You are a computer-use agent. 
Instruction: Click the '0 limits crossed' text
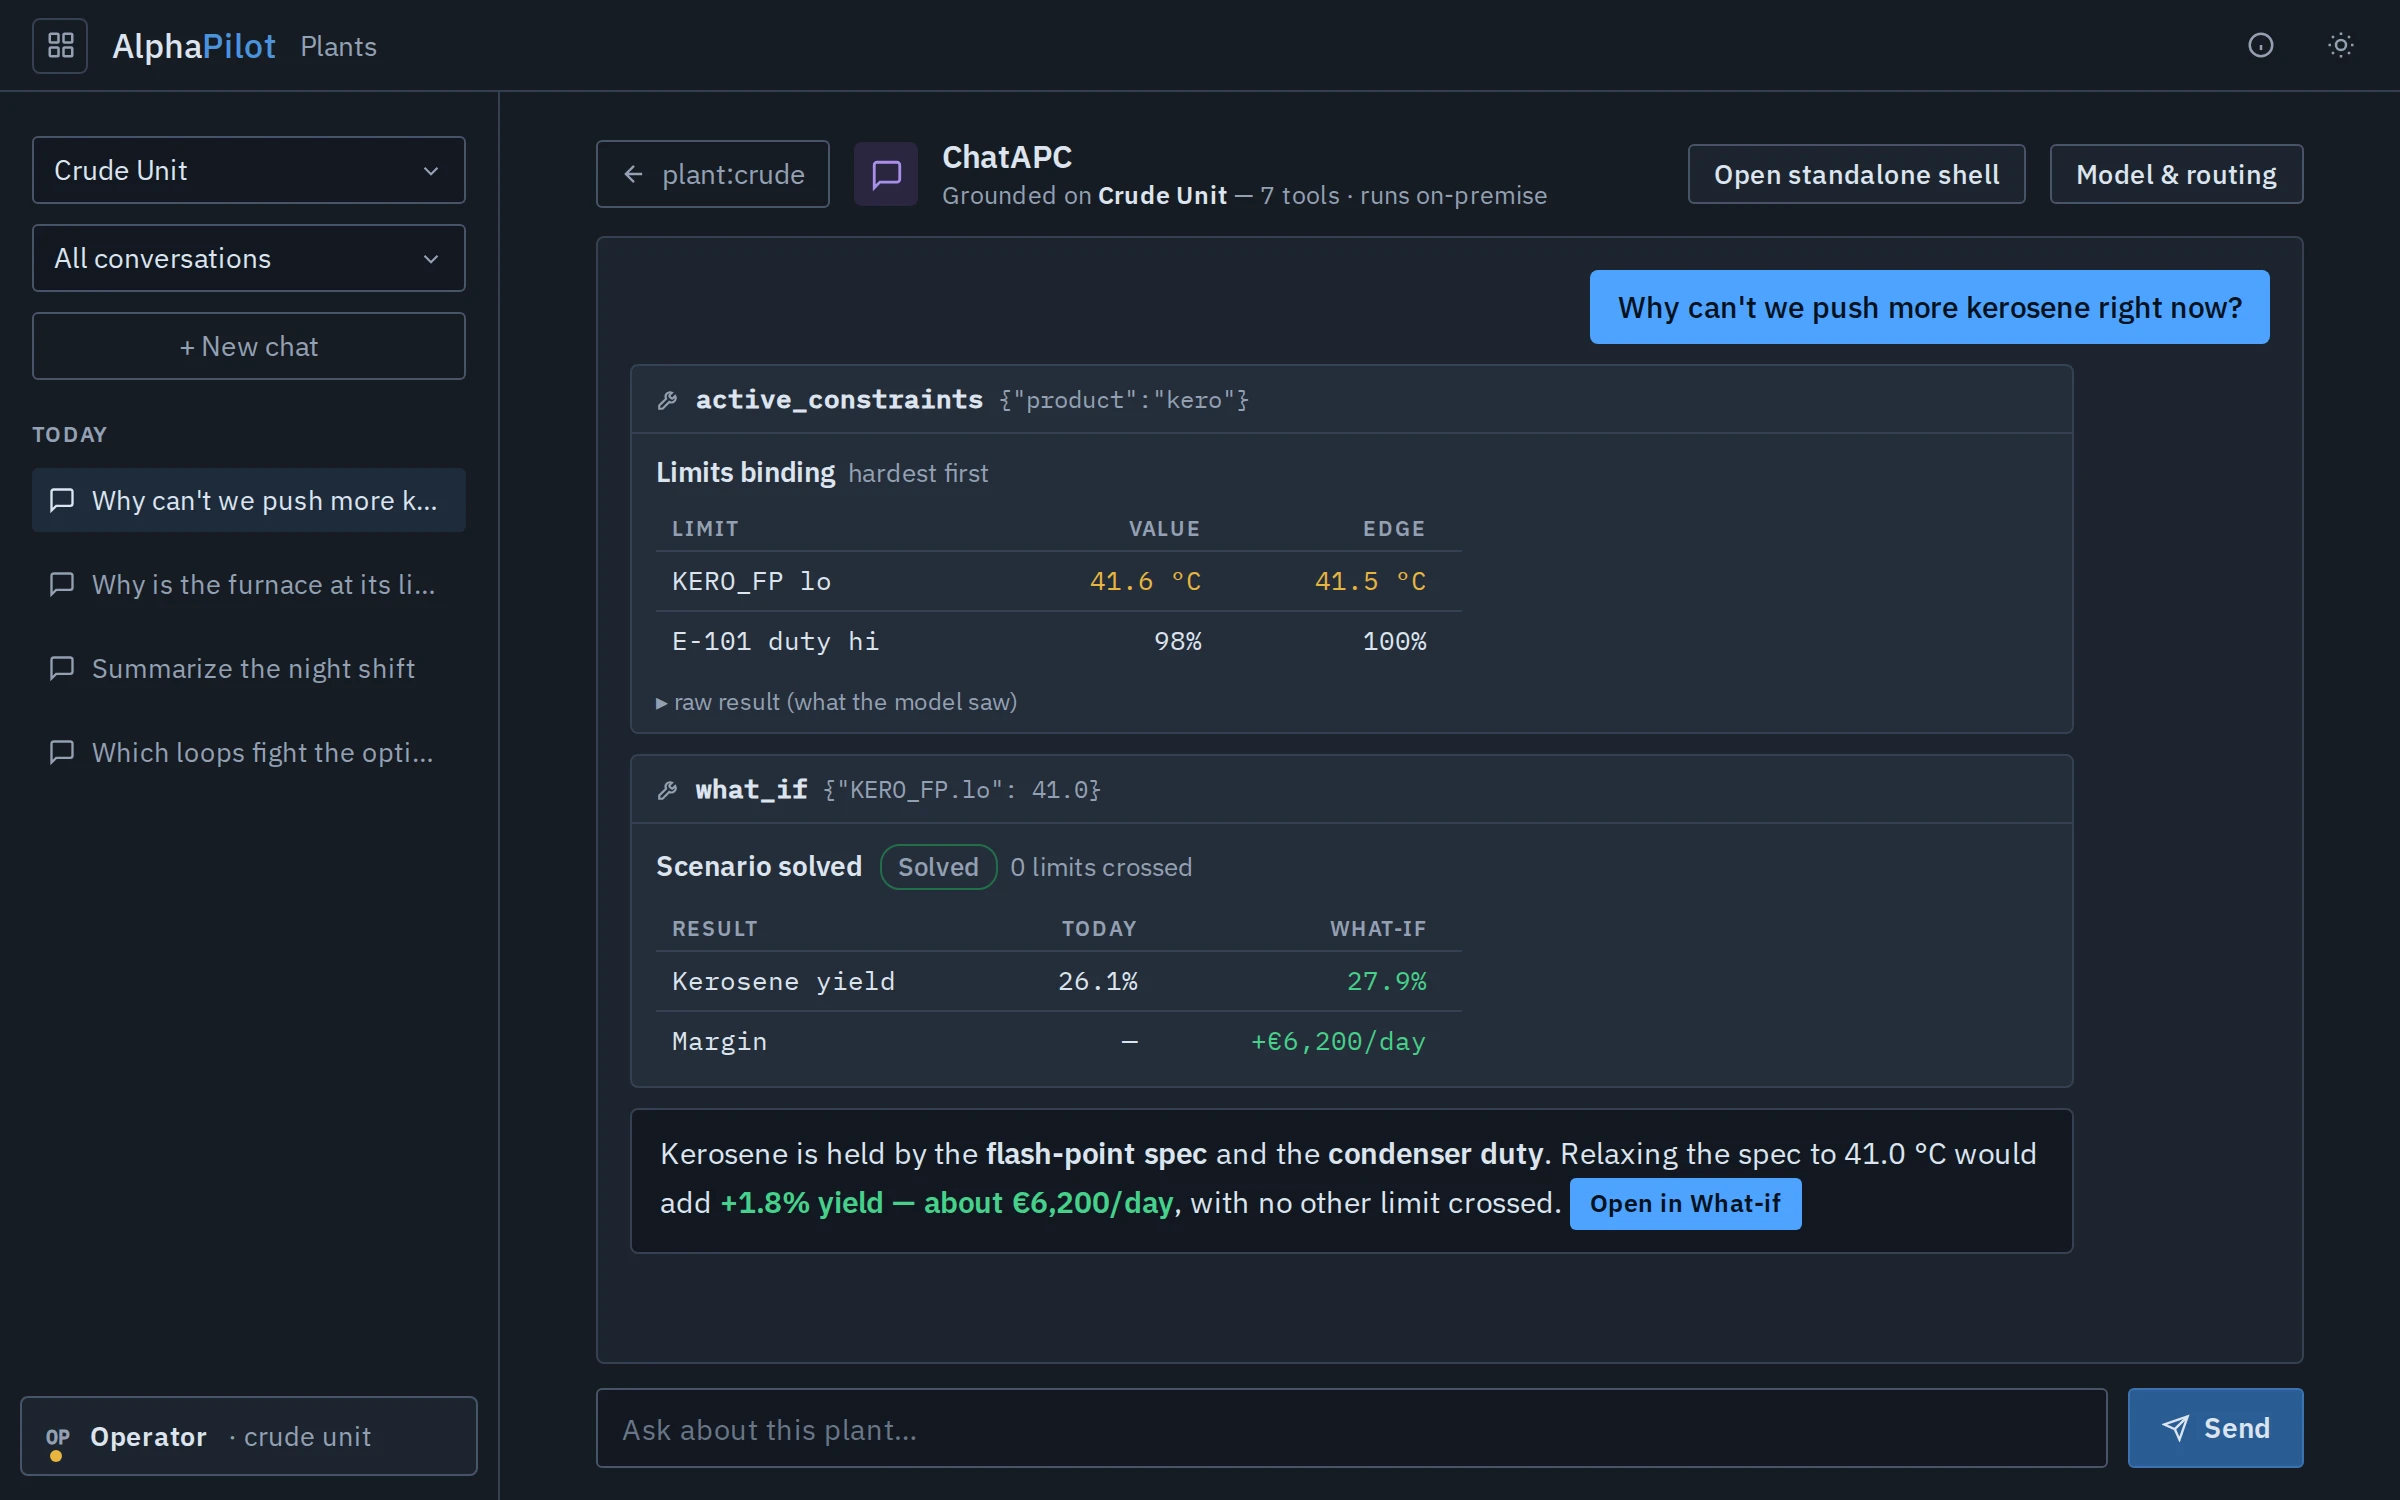(x=1101, y=867)
